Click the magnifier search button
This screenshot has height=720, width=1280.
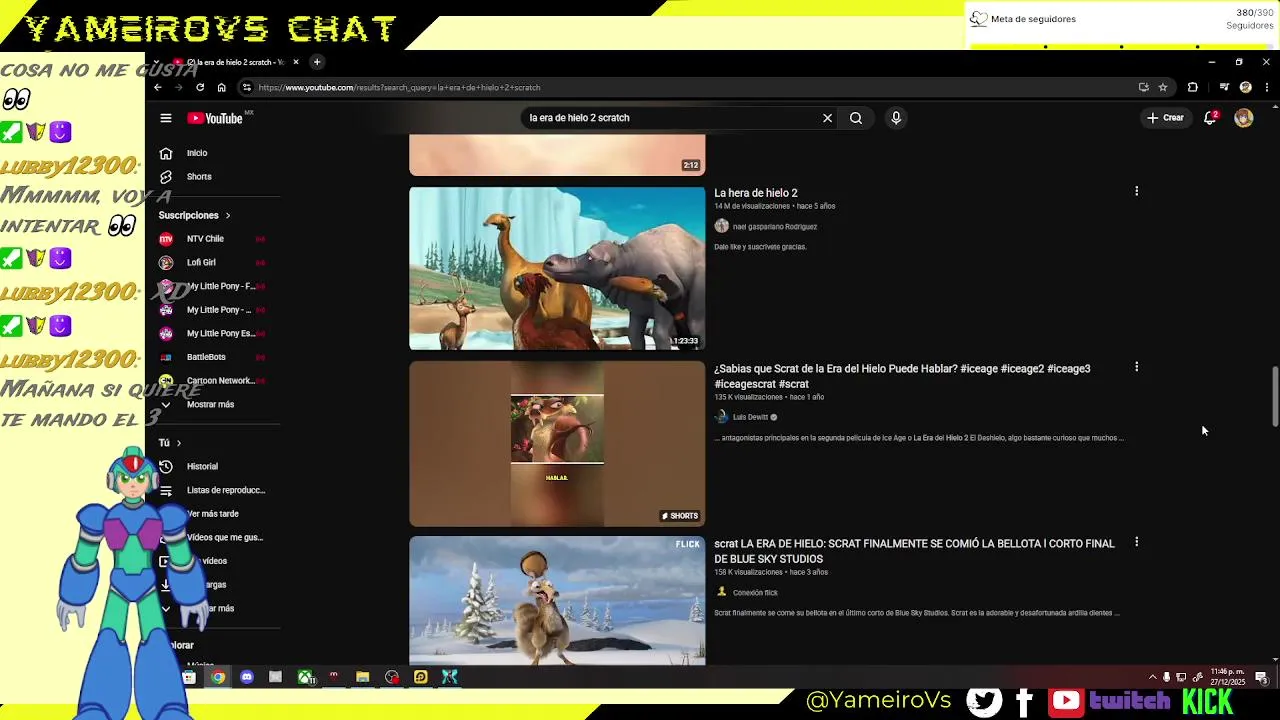pos(856,118)
